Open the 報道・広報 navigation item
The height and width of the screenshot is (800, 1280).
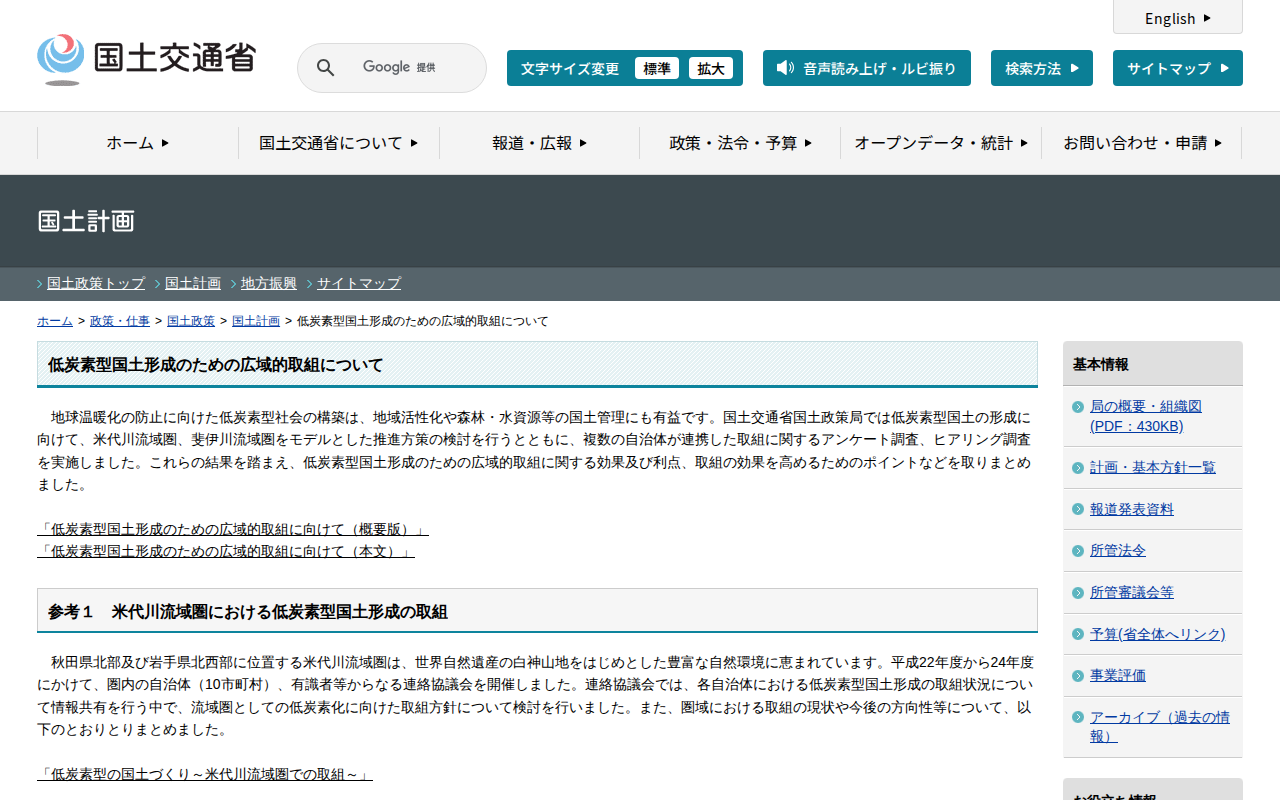539,143
